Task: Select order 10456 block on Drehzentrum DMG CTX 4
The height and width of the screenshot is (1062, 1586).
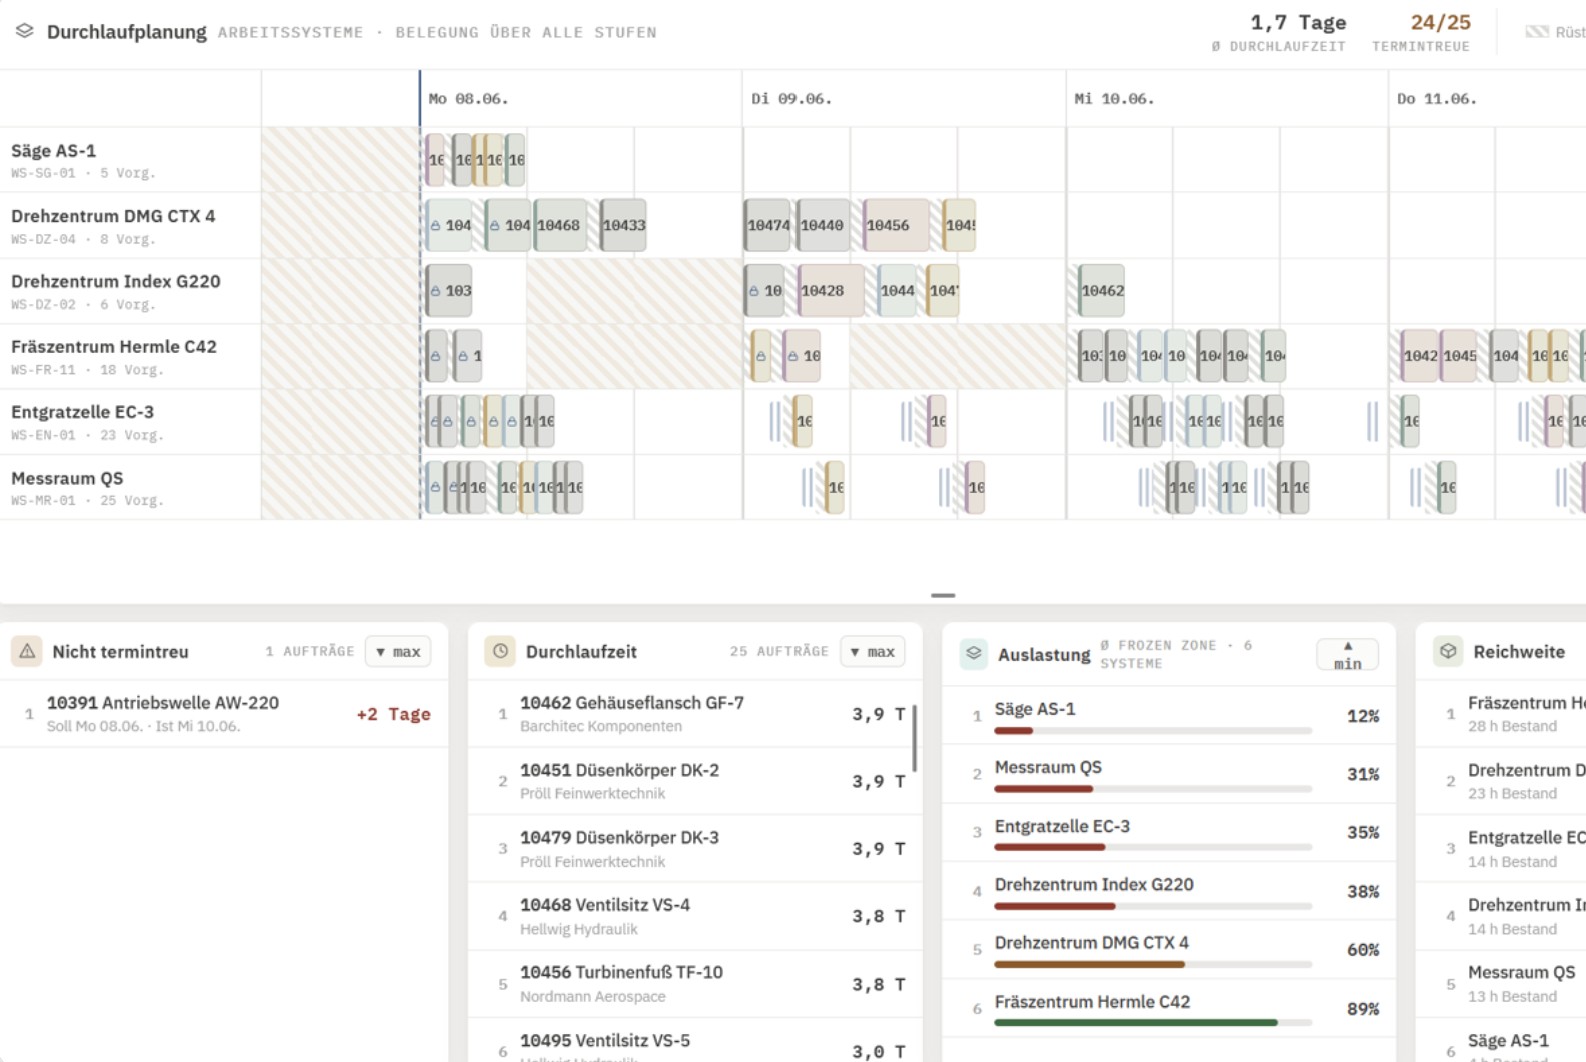Action: tap(895, 226)
